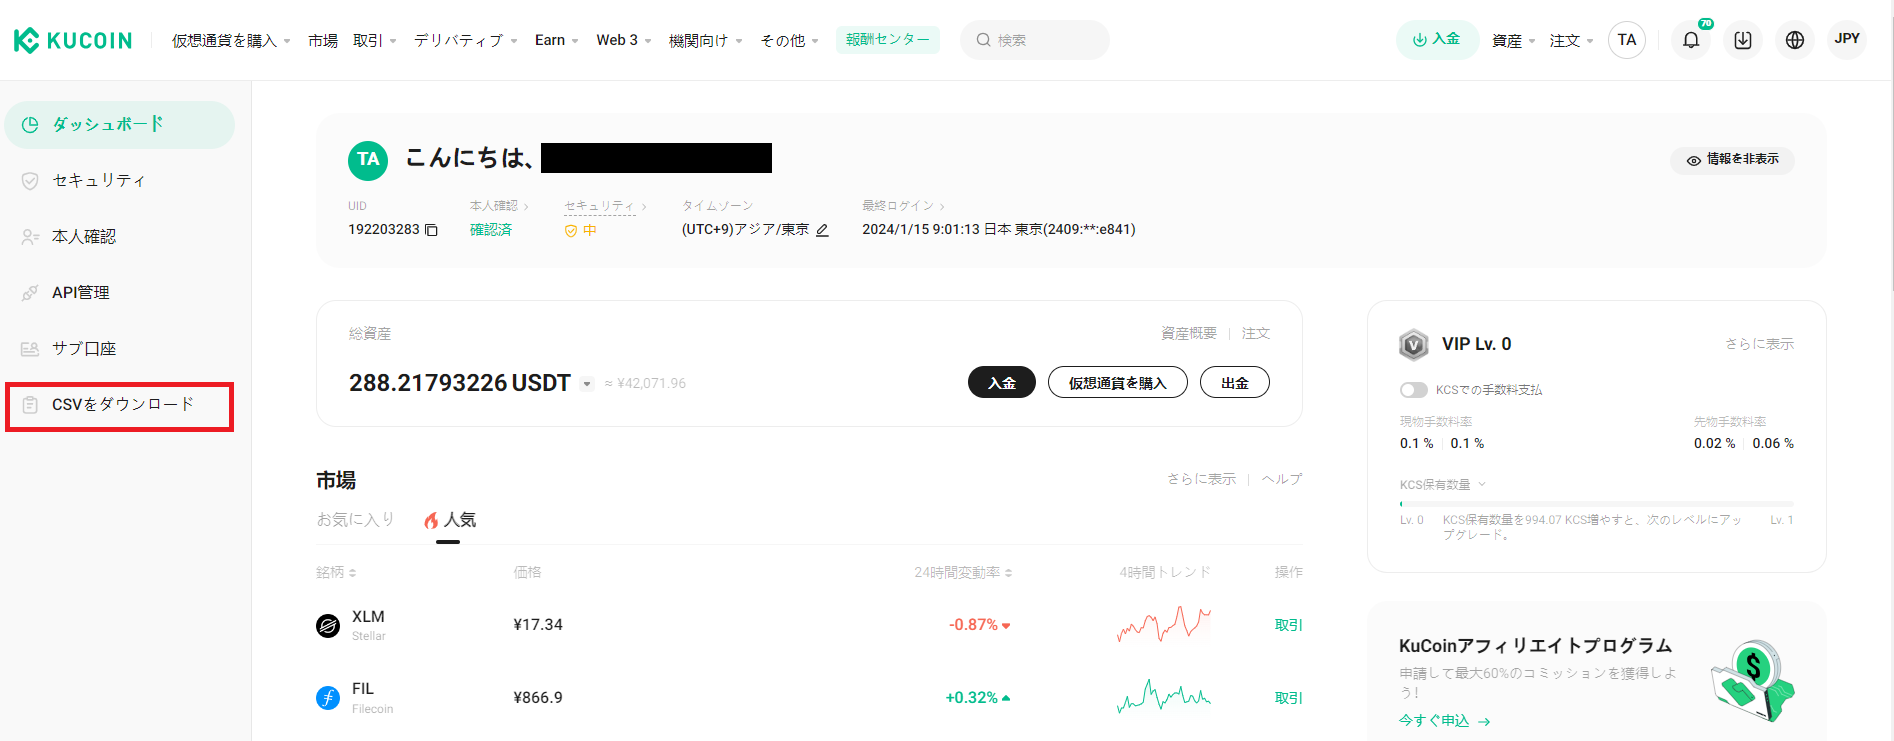This screenshot has height=741, width=1894.
Task: Click the 検索 search field
Action: point(1035,40)
